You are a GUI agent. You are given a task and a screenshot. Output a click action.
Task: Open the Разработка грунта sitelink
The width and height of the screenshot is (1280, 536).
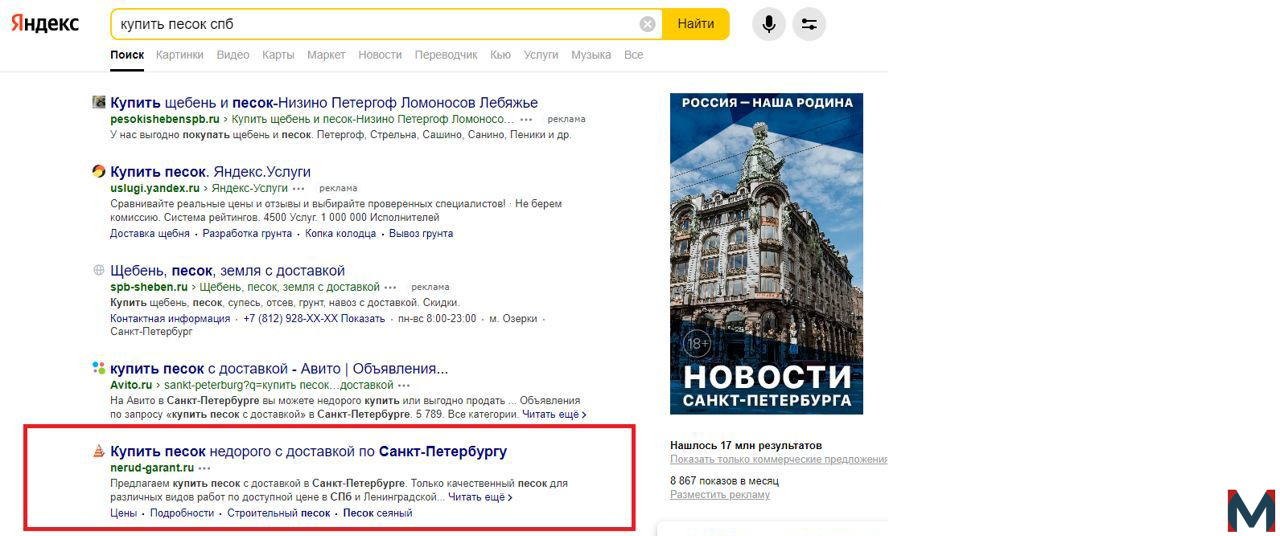tap(247, 234)
